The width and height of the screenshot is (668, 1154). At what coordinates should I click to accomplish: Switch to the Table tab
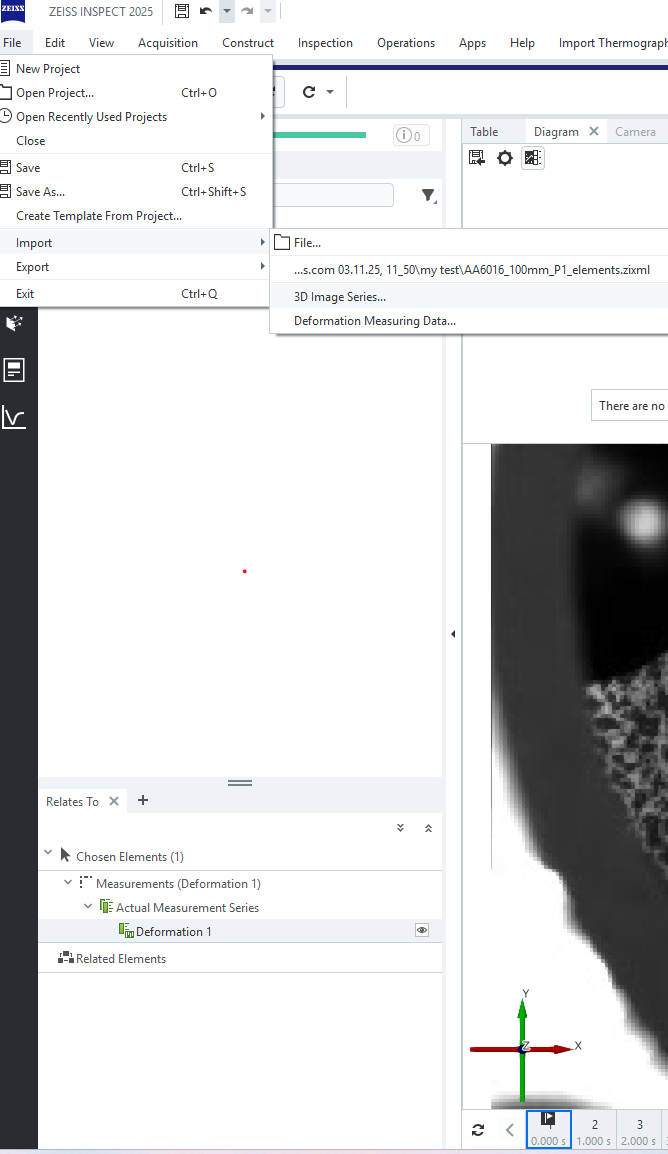click(484, 132)
